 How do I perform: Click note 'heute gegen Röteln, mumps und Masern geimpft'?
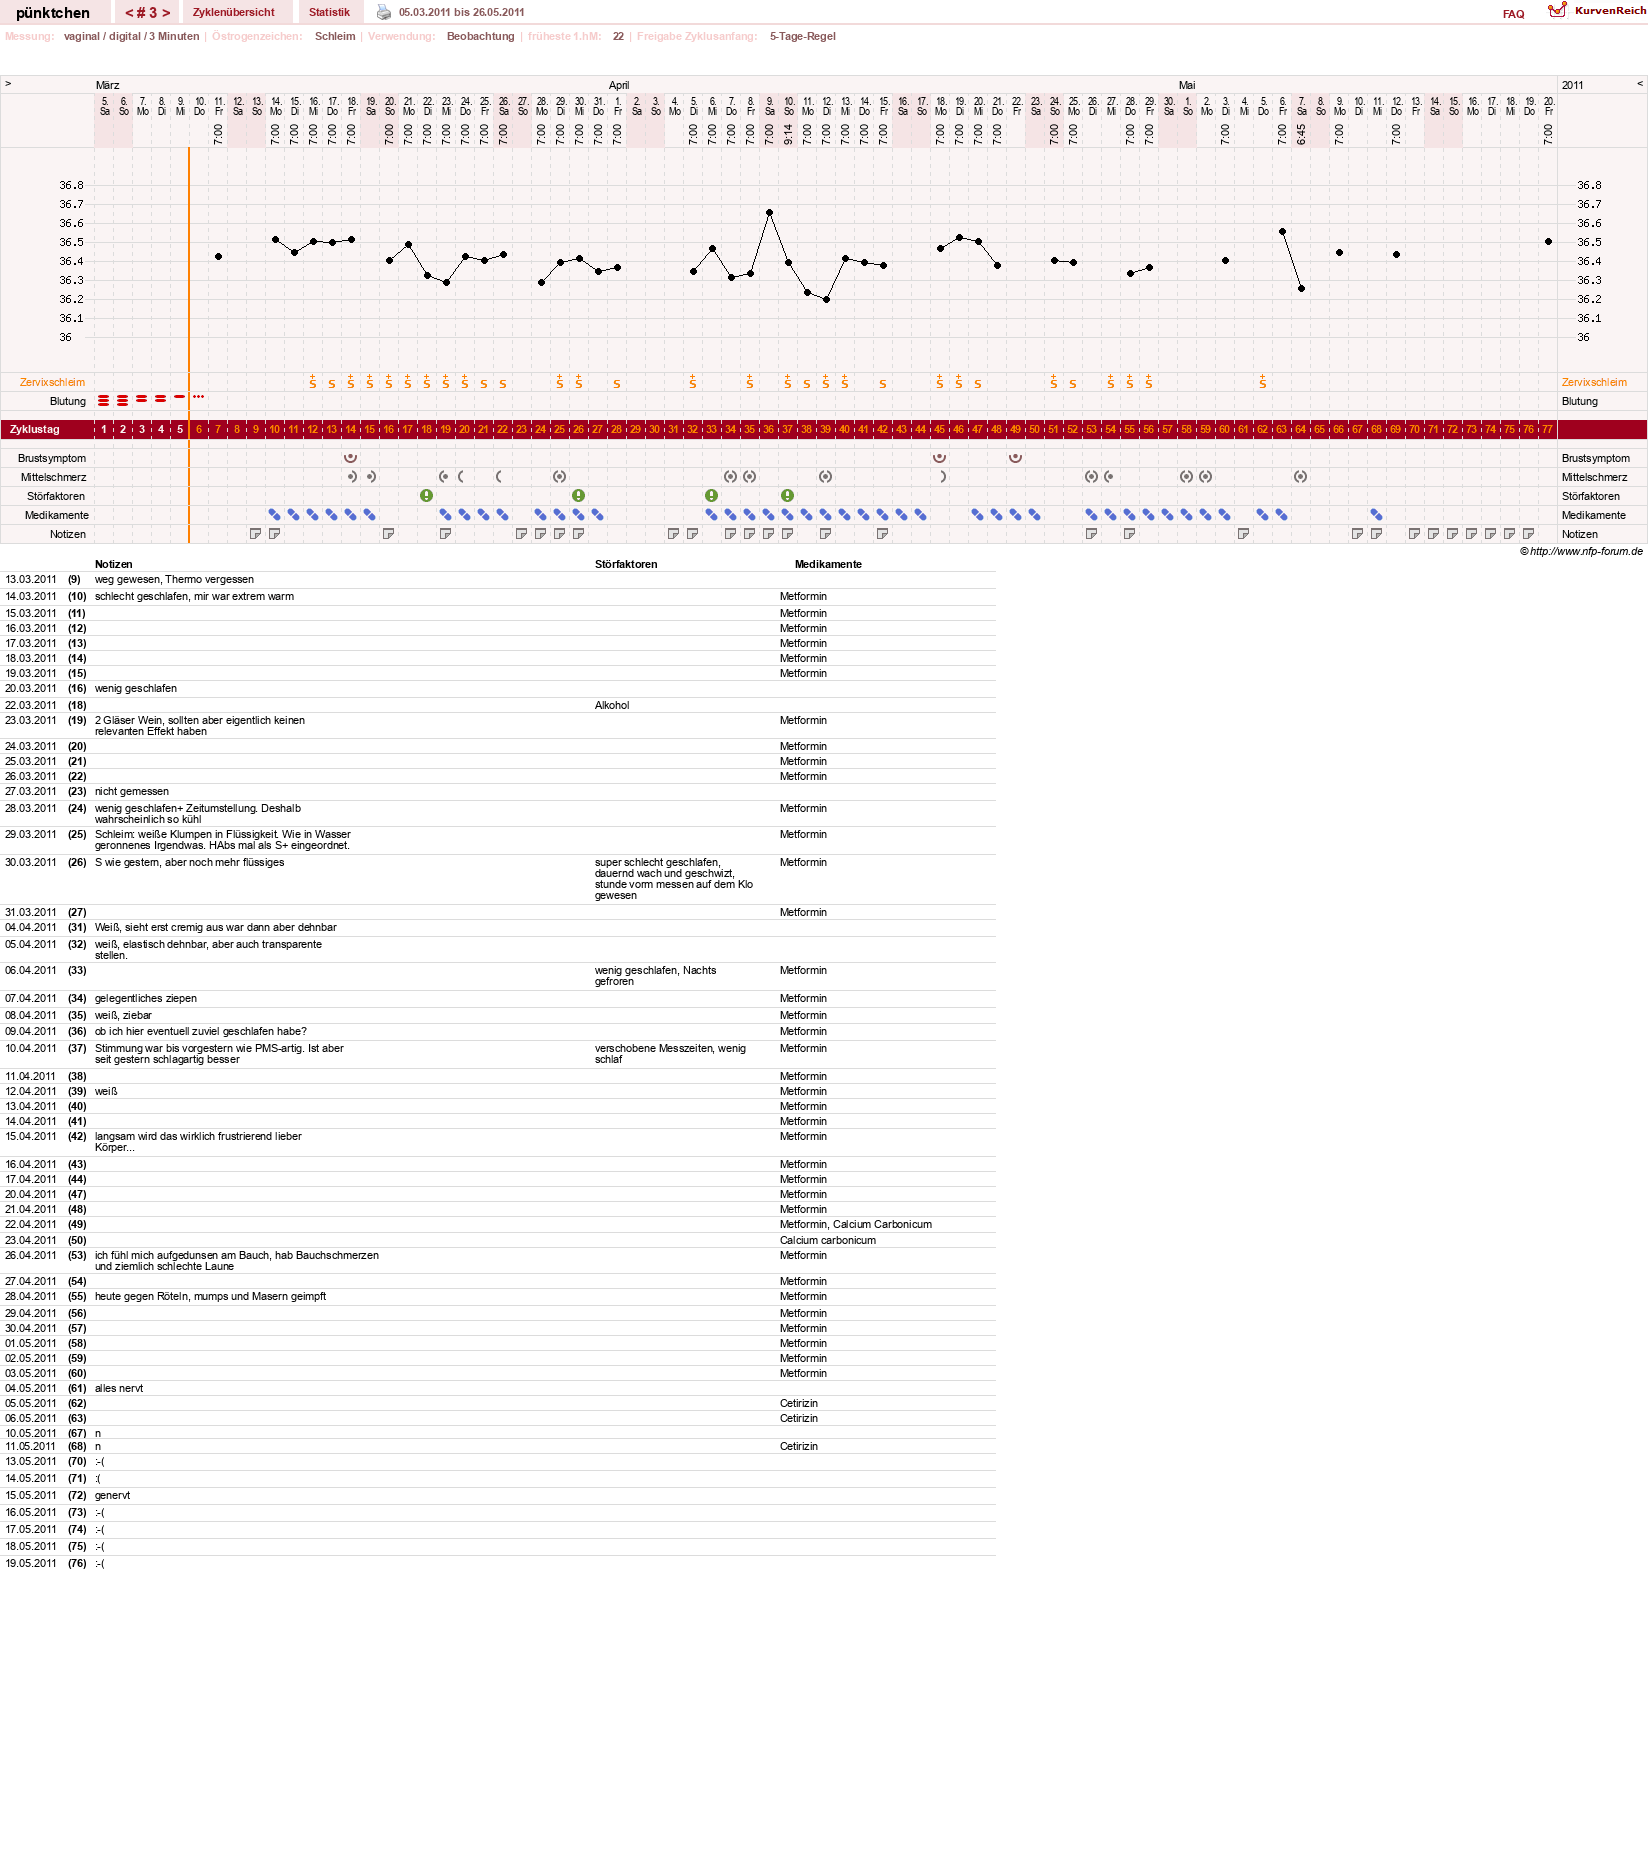coord(210,1296)
